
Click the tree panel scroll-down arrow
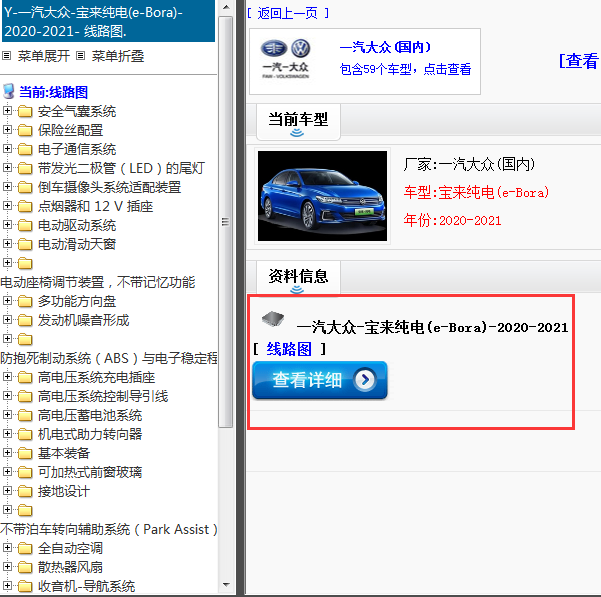coord(226,585)
